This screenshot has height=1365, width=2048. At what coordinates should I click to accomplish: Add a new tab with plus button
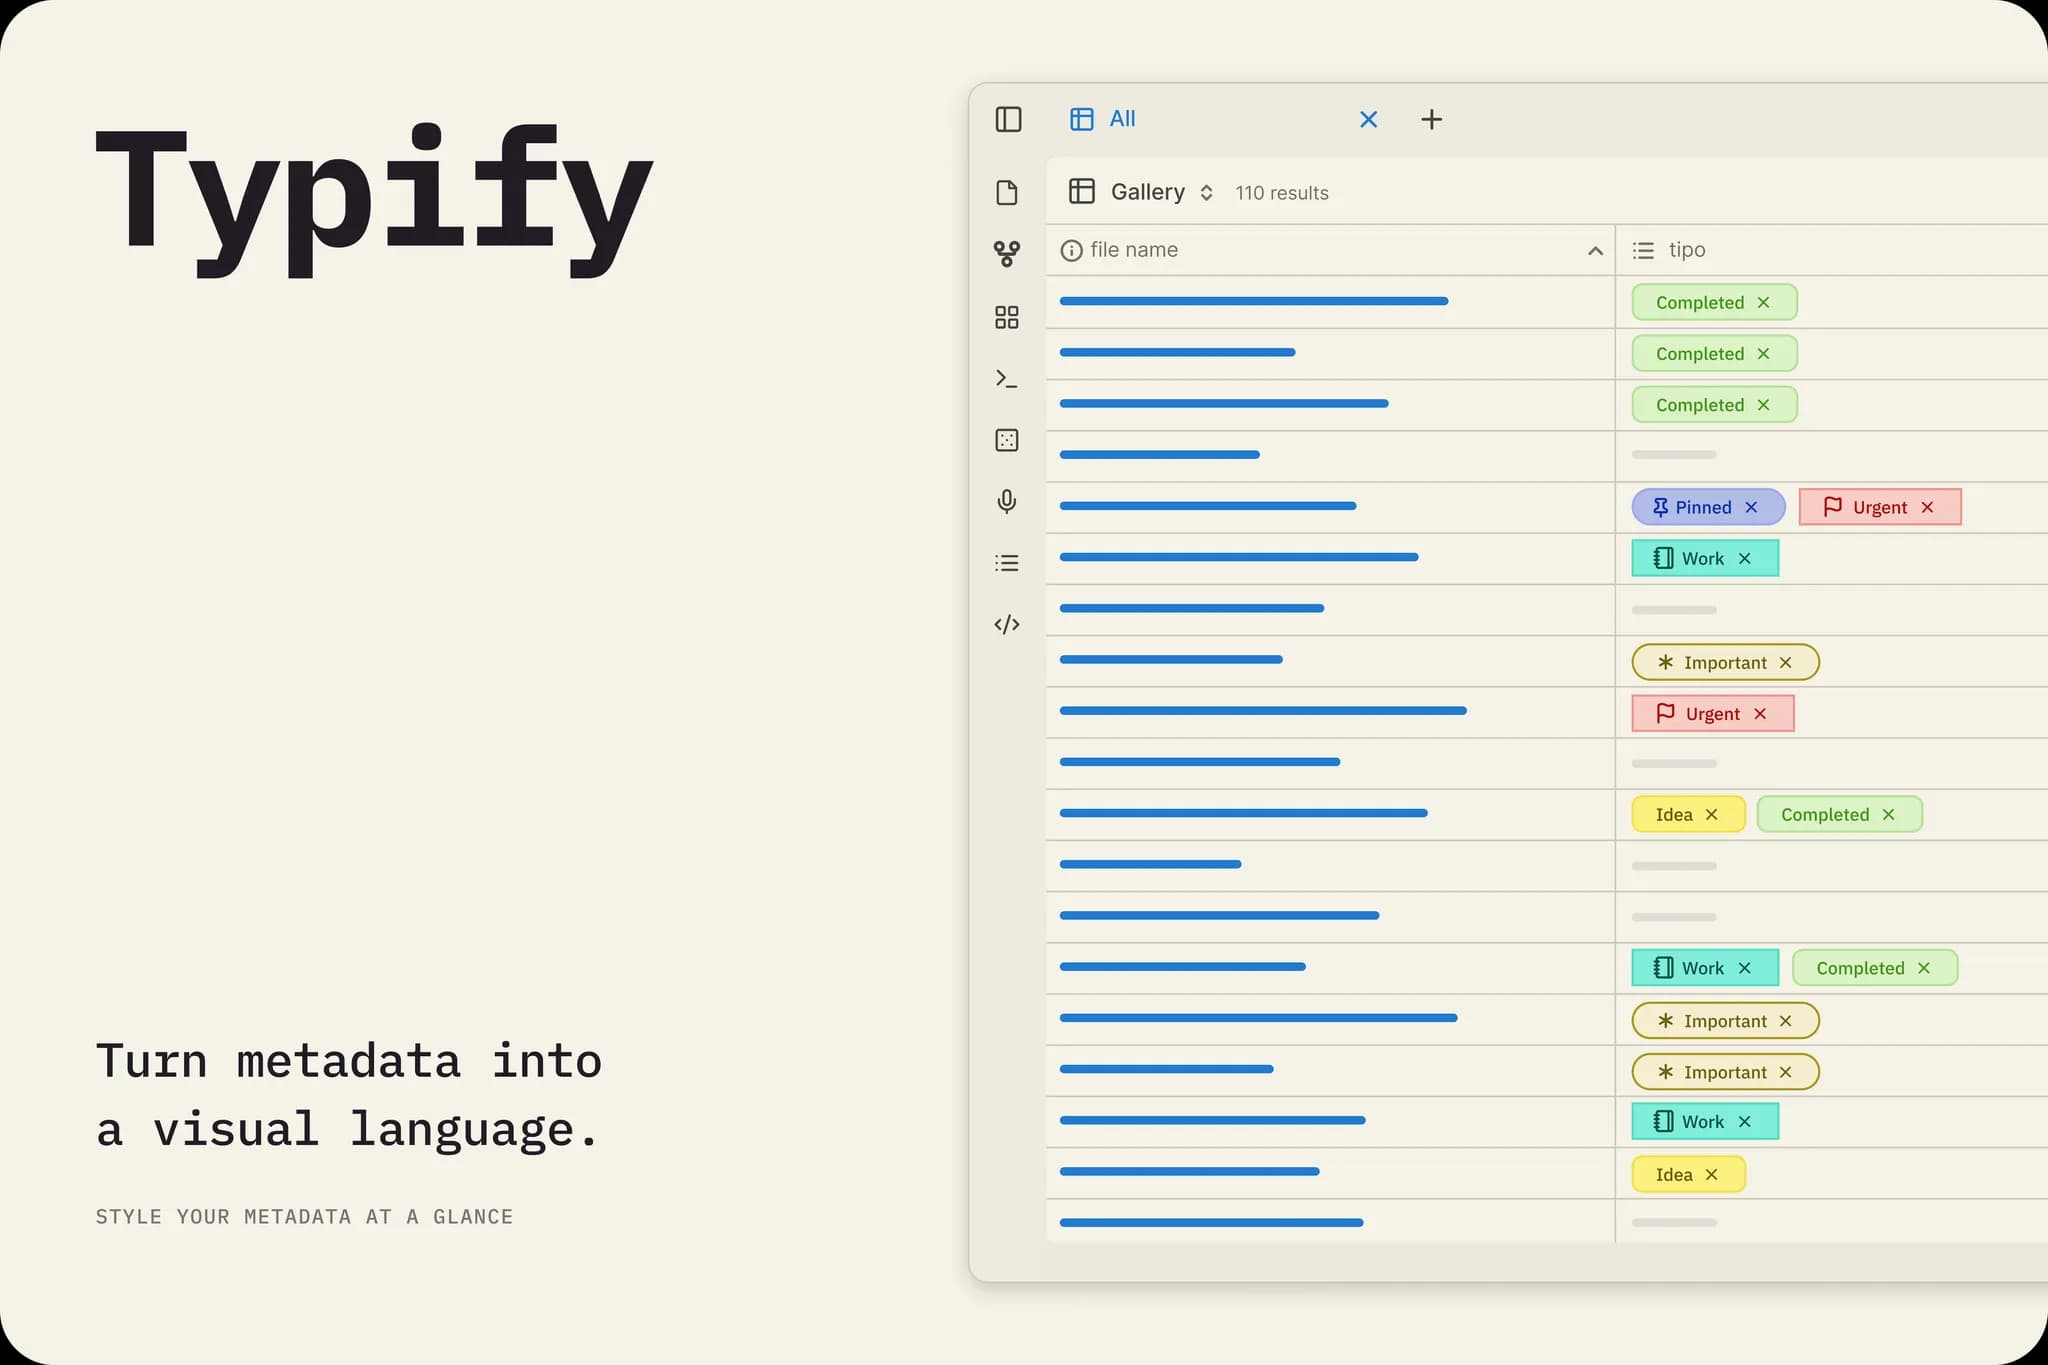(x=1432, y=120)
